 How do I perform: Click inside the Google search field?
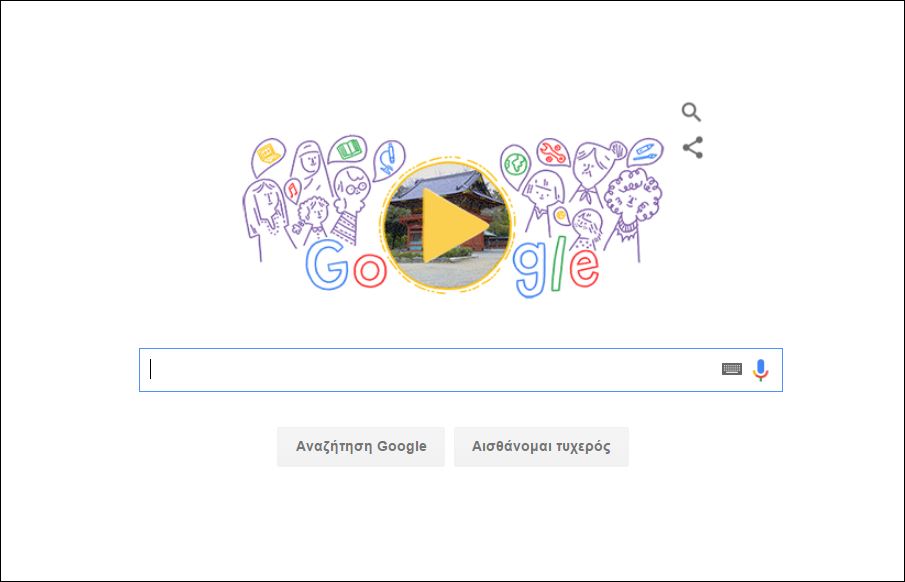[461, 370]
